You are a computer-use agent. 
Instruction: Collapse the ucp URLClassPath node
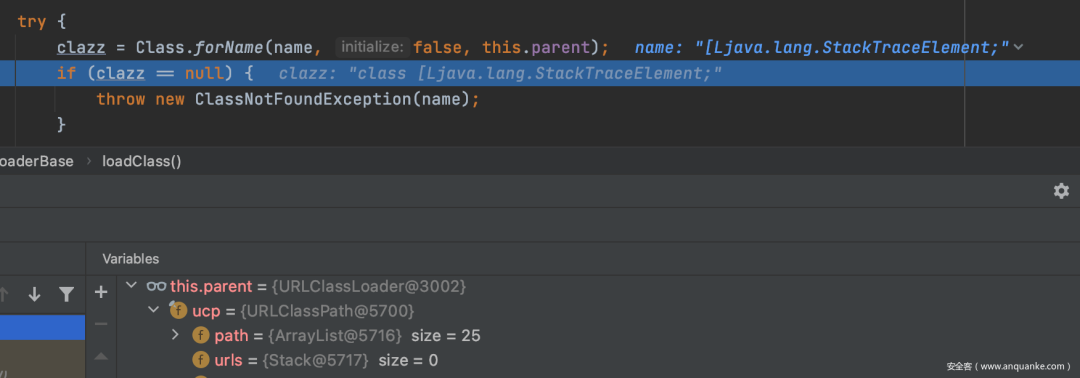pyautogui.click(x=154, y=311)
